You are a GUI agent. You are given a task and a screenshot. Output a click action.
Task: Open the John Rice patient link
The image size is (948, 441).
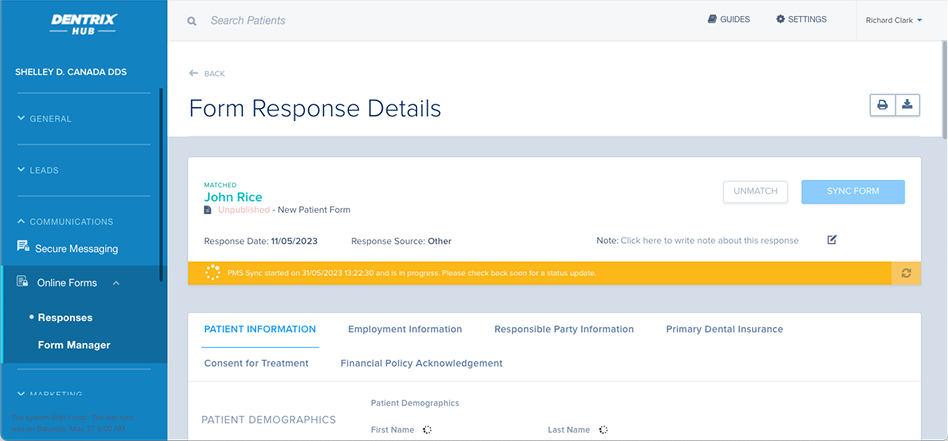click(x=233, y=197)
